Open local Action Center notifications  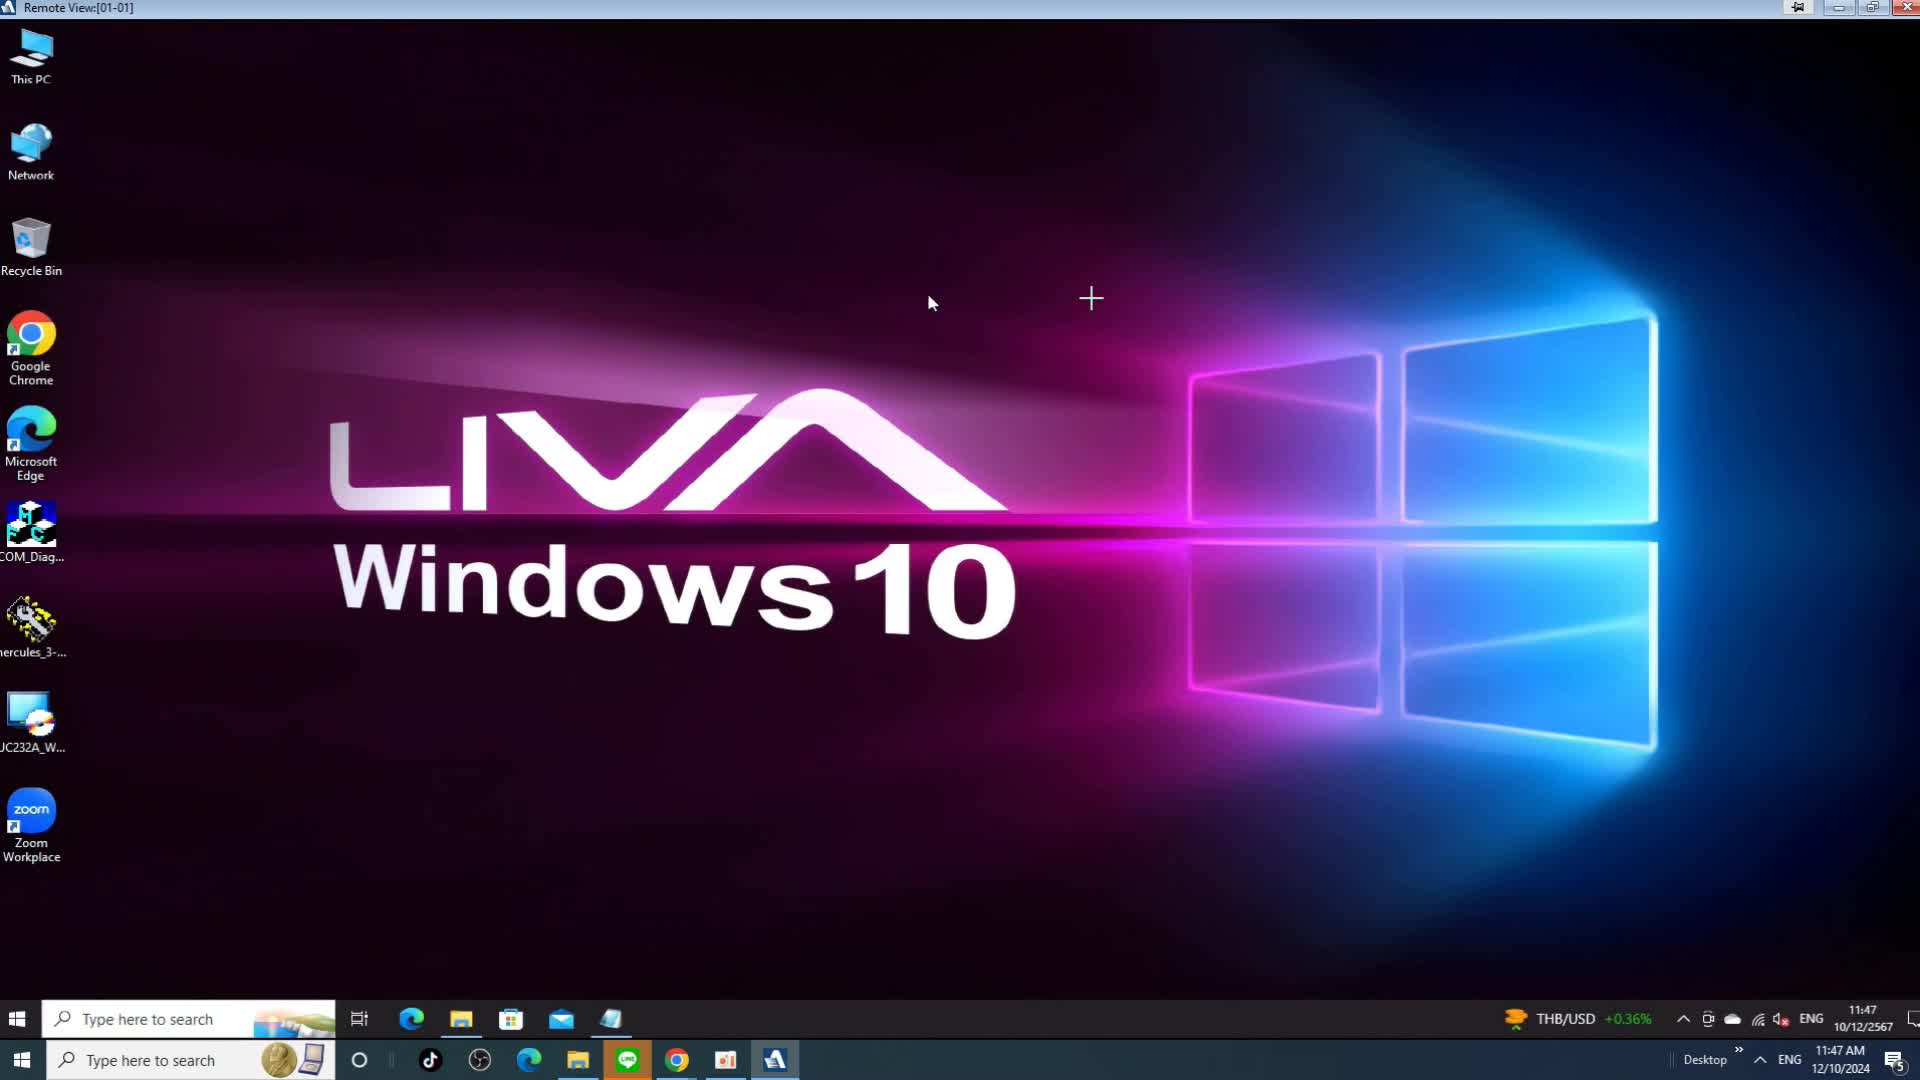tap(1894, 1060)
